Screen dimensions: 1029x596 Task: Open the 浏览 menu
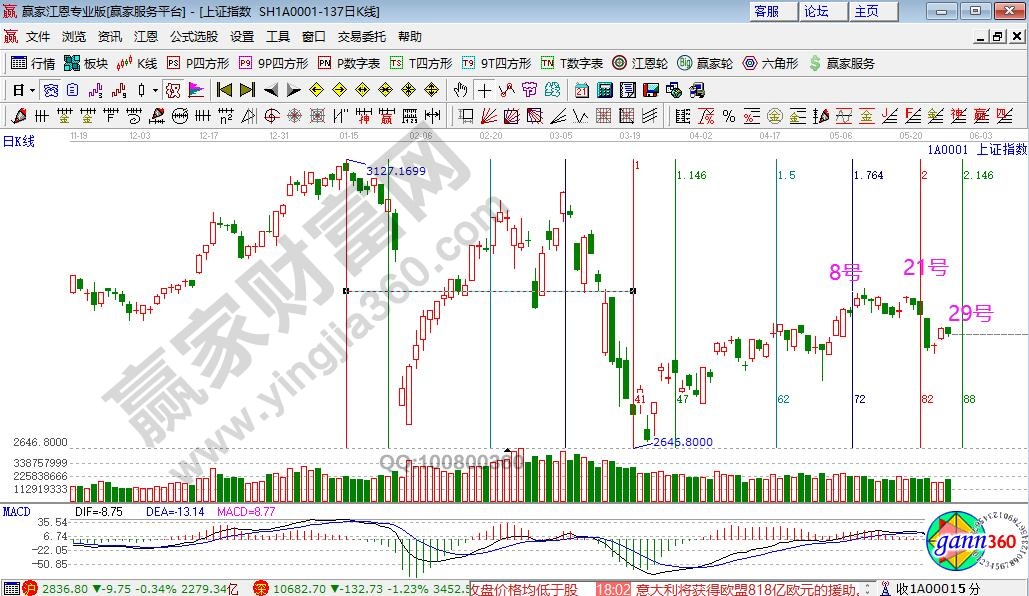[x=74, y=37]
